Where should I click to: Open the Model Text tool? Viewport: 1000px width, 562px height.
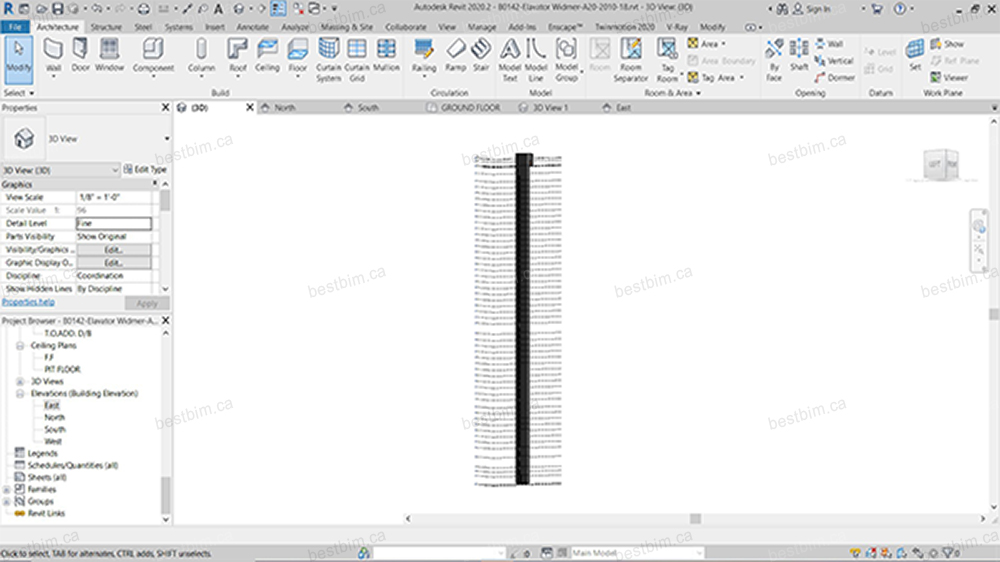coord(510,58)
